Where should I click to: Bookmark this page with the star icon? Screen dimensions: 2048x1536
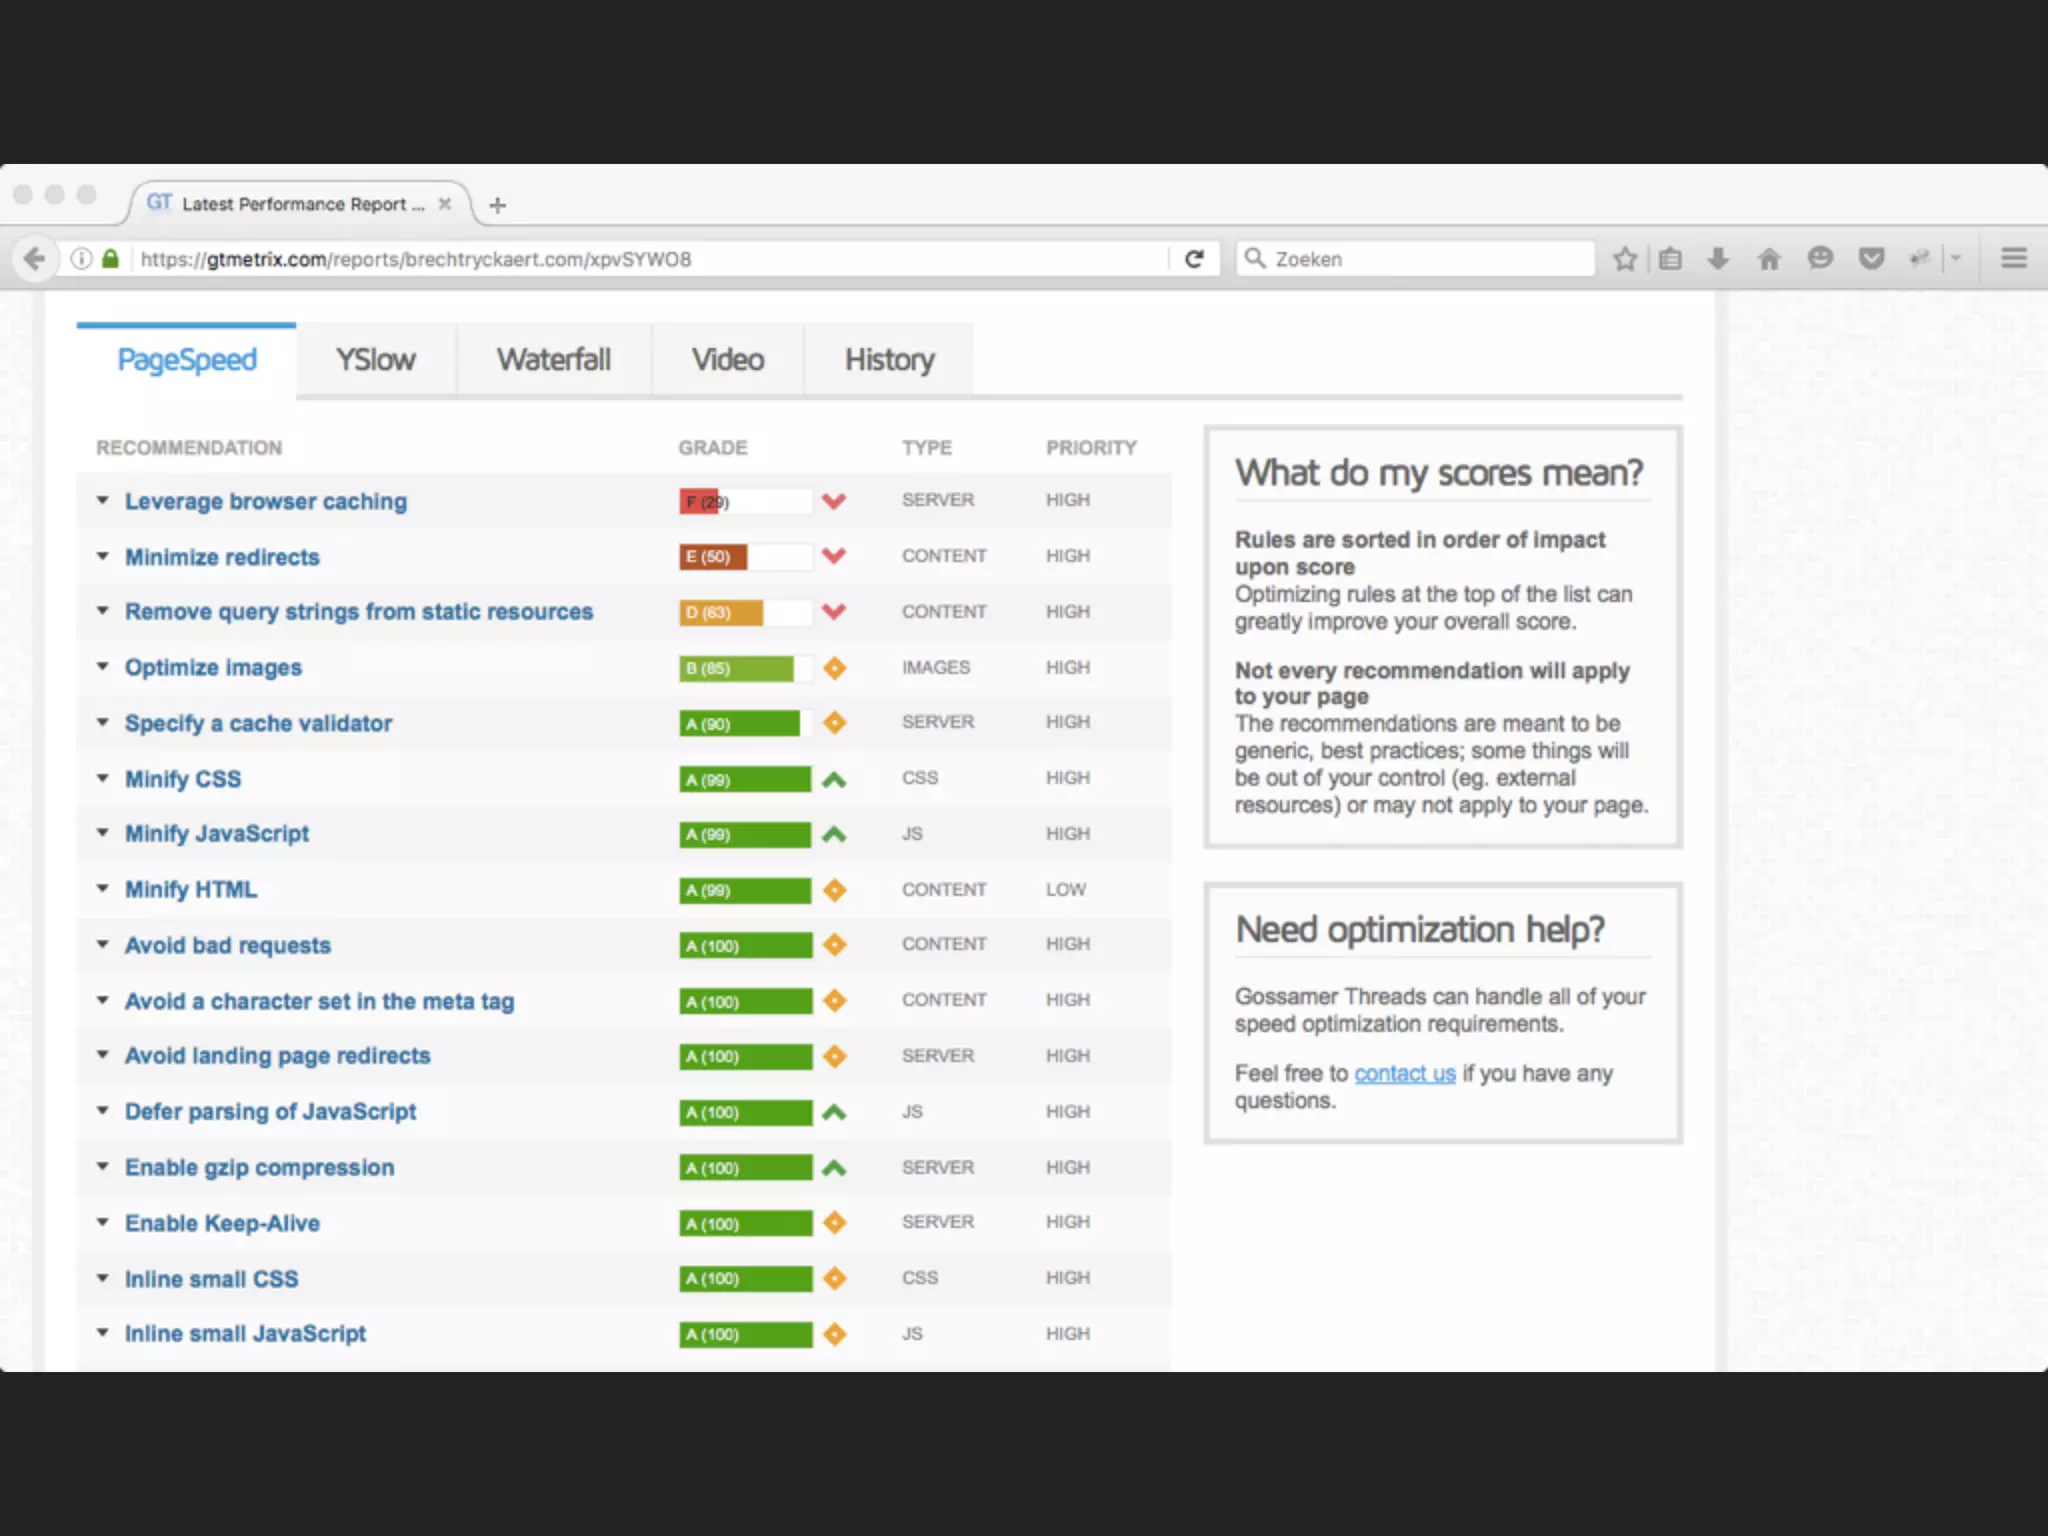coord(1625,259)
